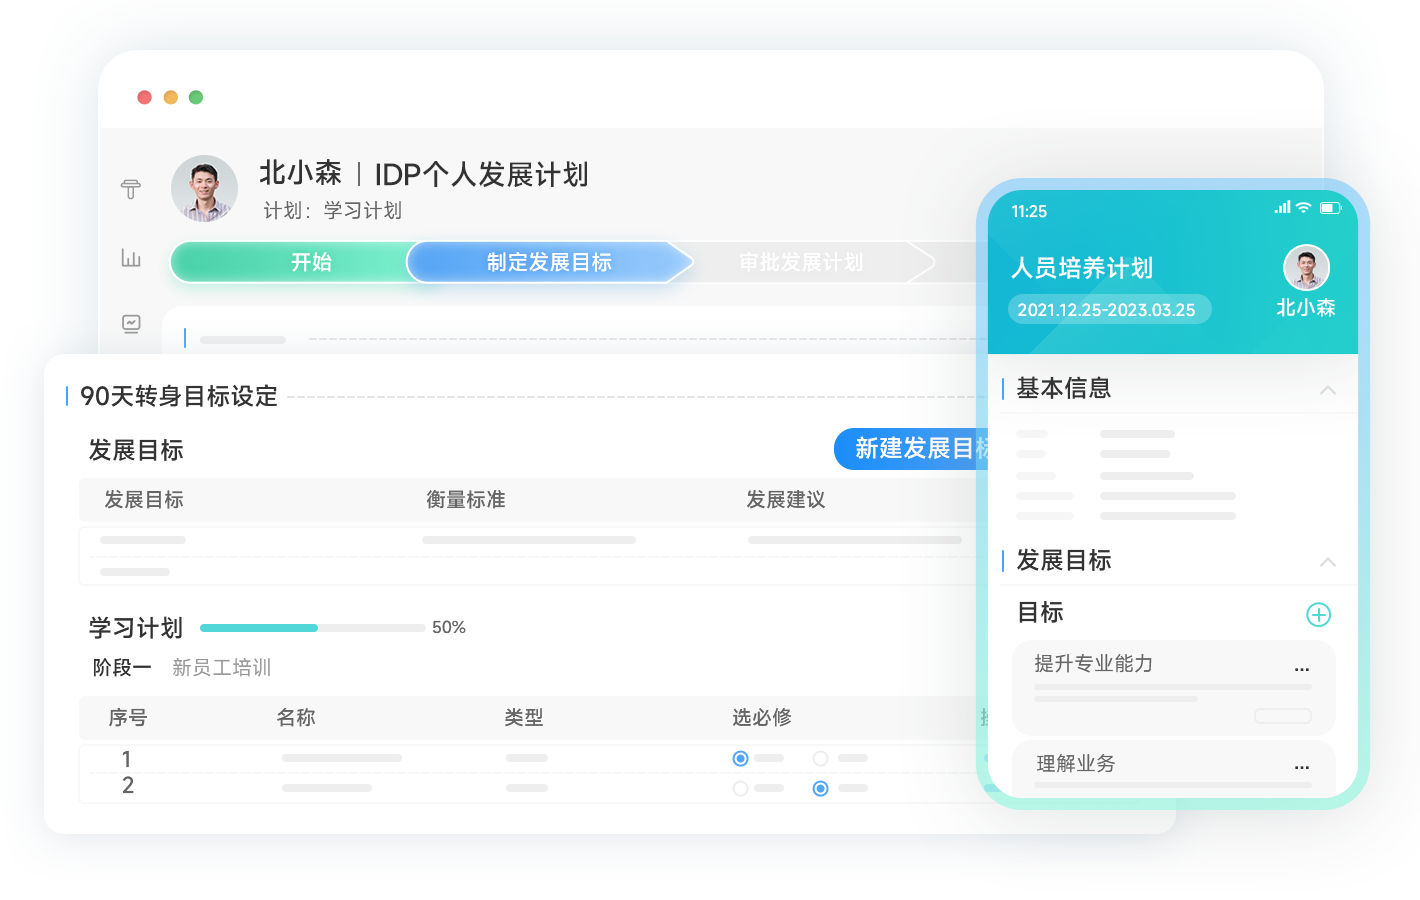The width and height of the screenshot is (1420, 900).
Task: Select first 选必修 radio option in row 2
Action: click(740, 789)
